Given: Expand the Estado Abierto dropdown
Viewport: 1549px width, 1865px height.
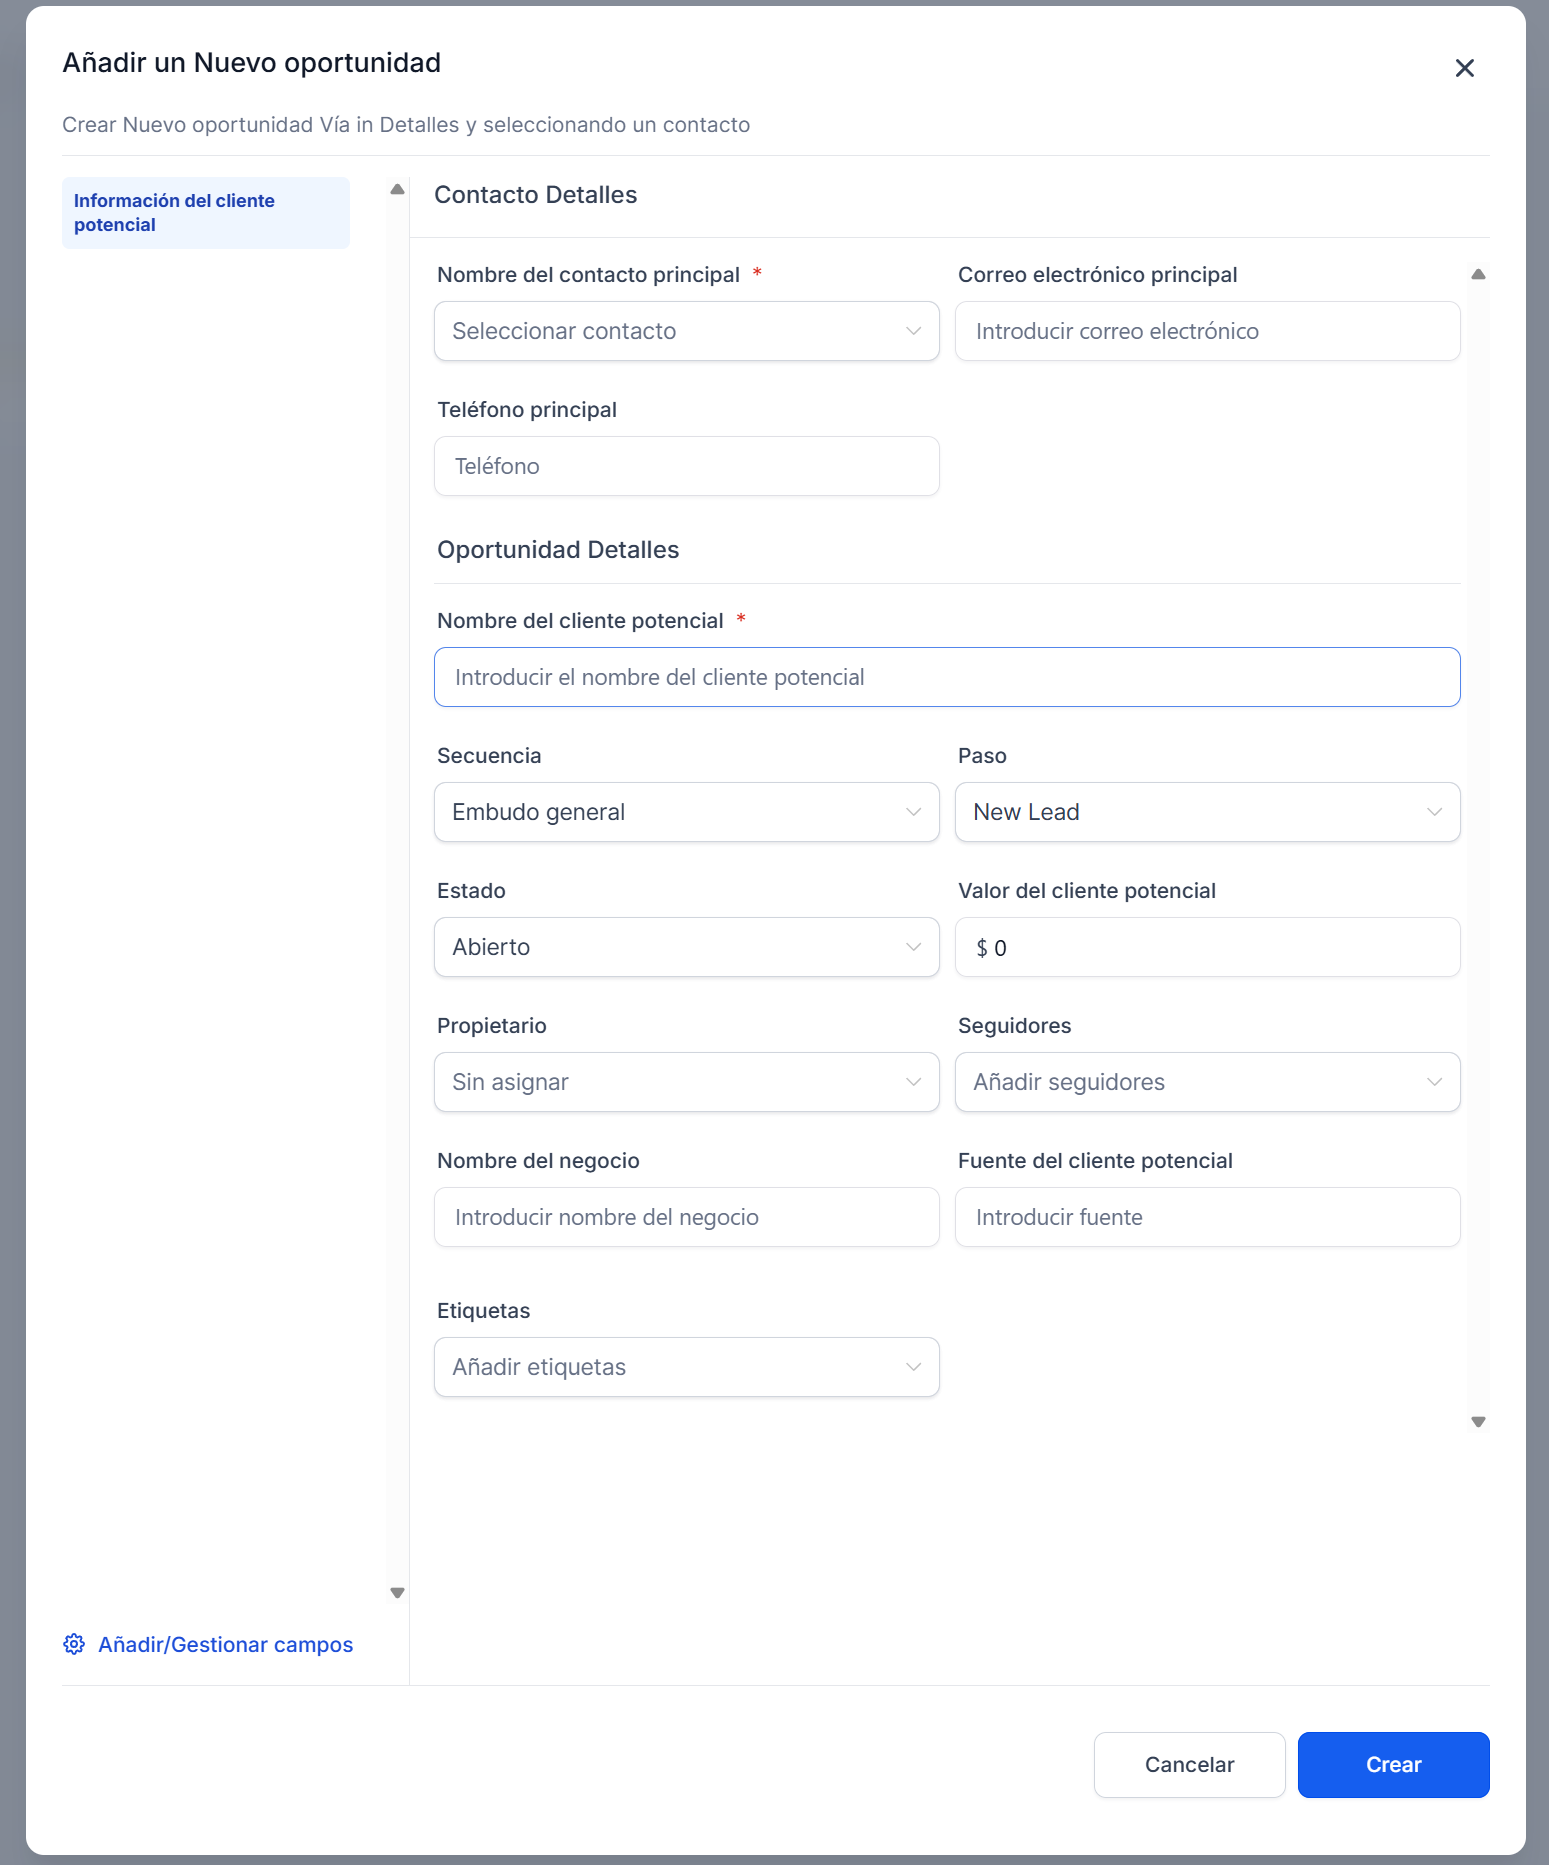Looking at the screenshot, I should [686, 947].
